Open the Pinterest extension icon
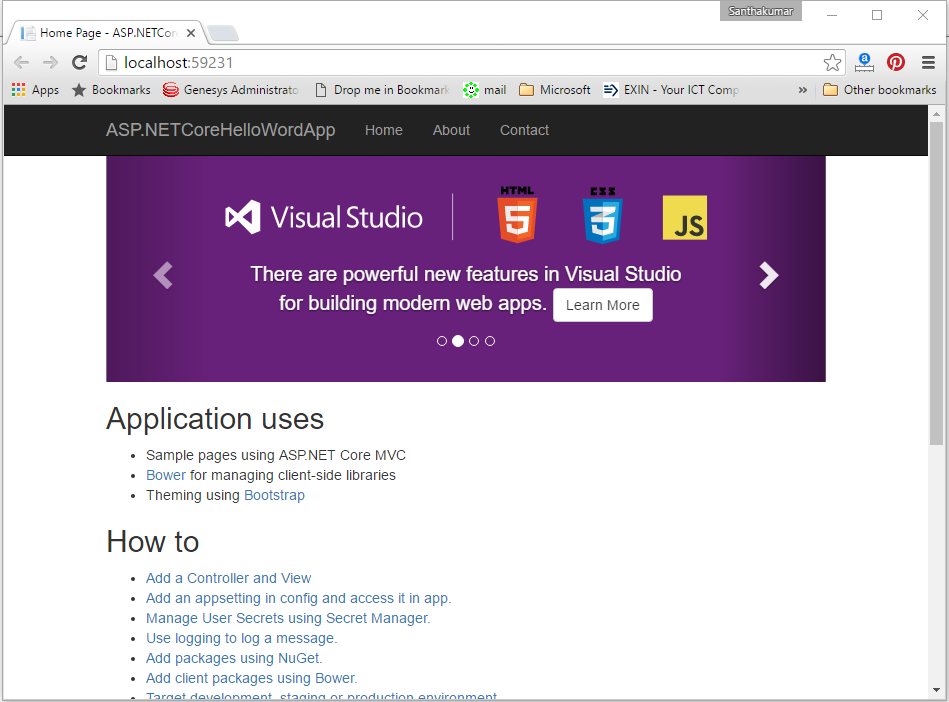This screenshot has width=949, height=702. click(896, 62)
